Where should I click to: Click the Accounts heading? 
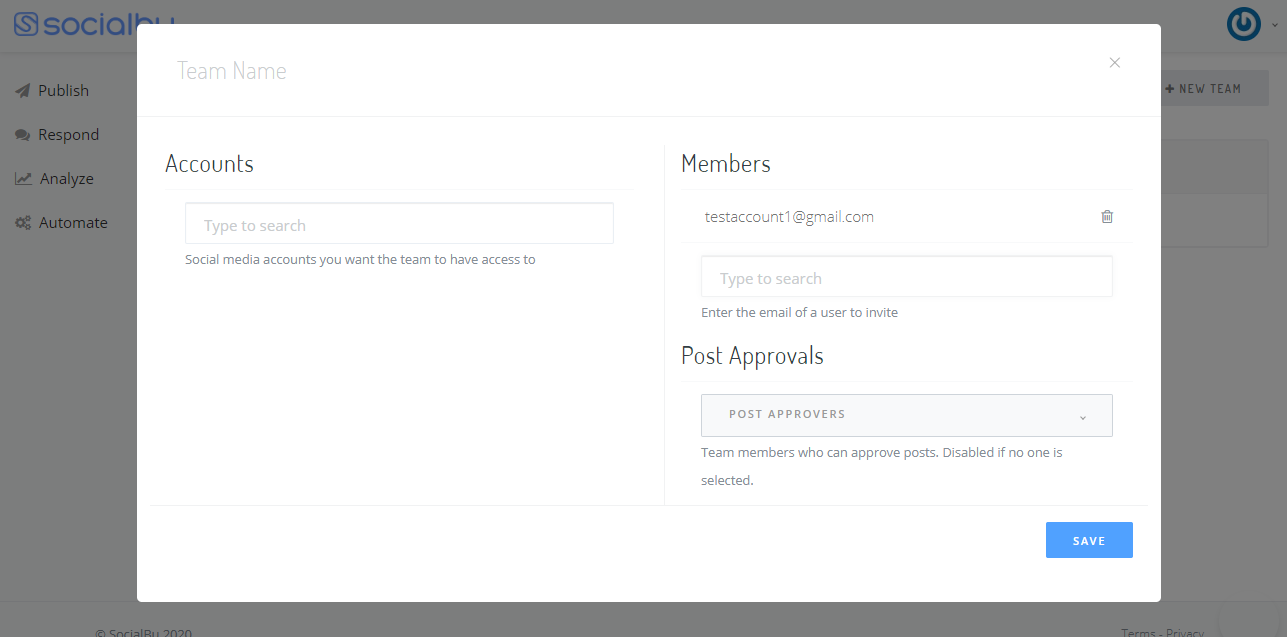pos(209,164)
